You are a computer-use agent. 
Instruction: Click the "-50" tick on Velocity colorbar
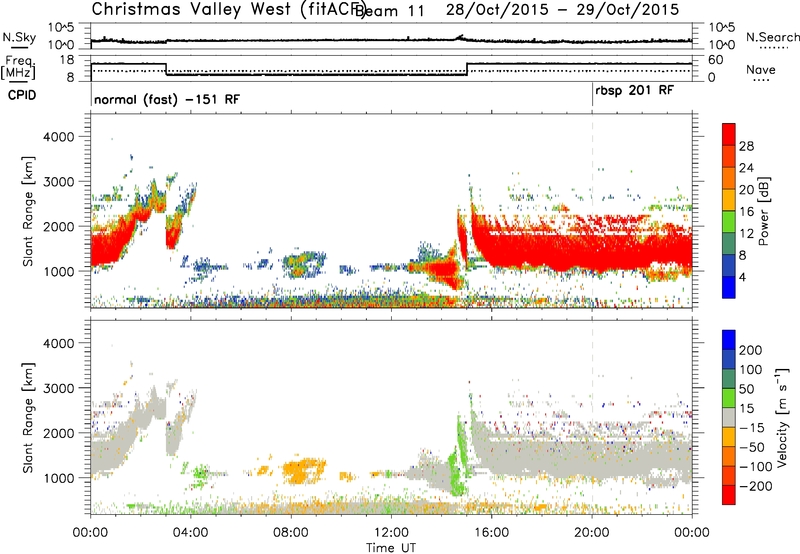coord(752,447)
